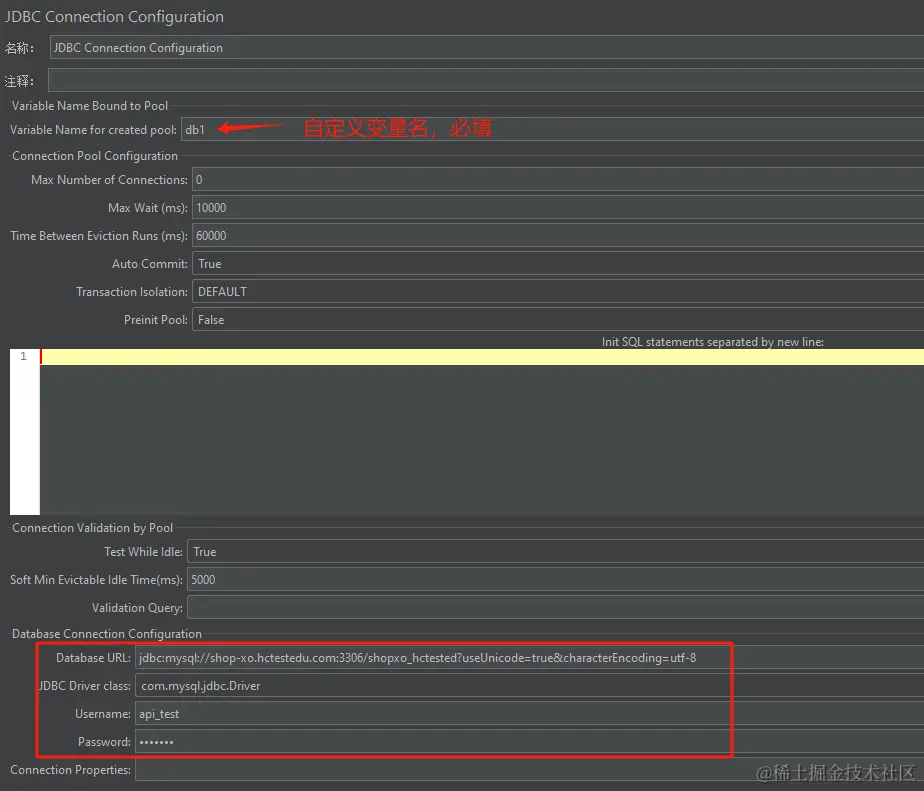Click the 'Connection Validation by Pool' section title
Viewport: 924px width, 791px height.
(93, 528)
